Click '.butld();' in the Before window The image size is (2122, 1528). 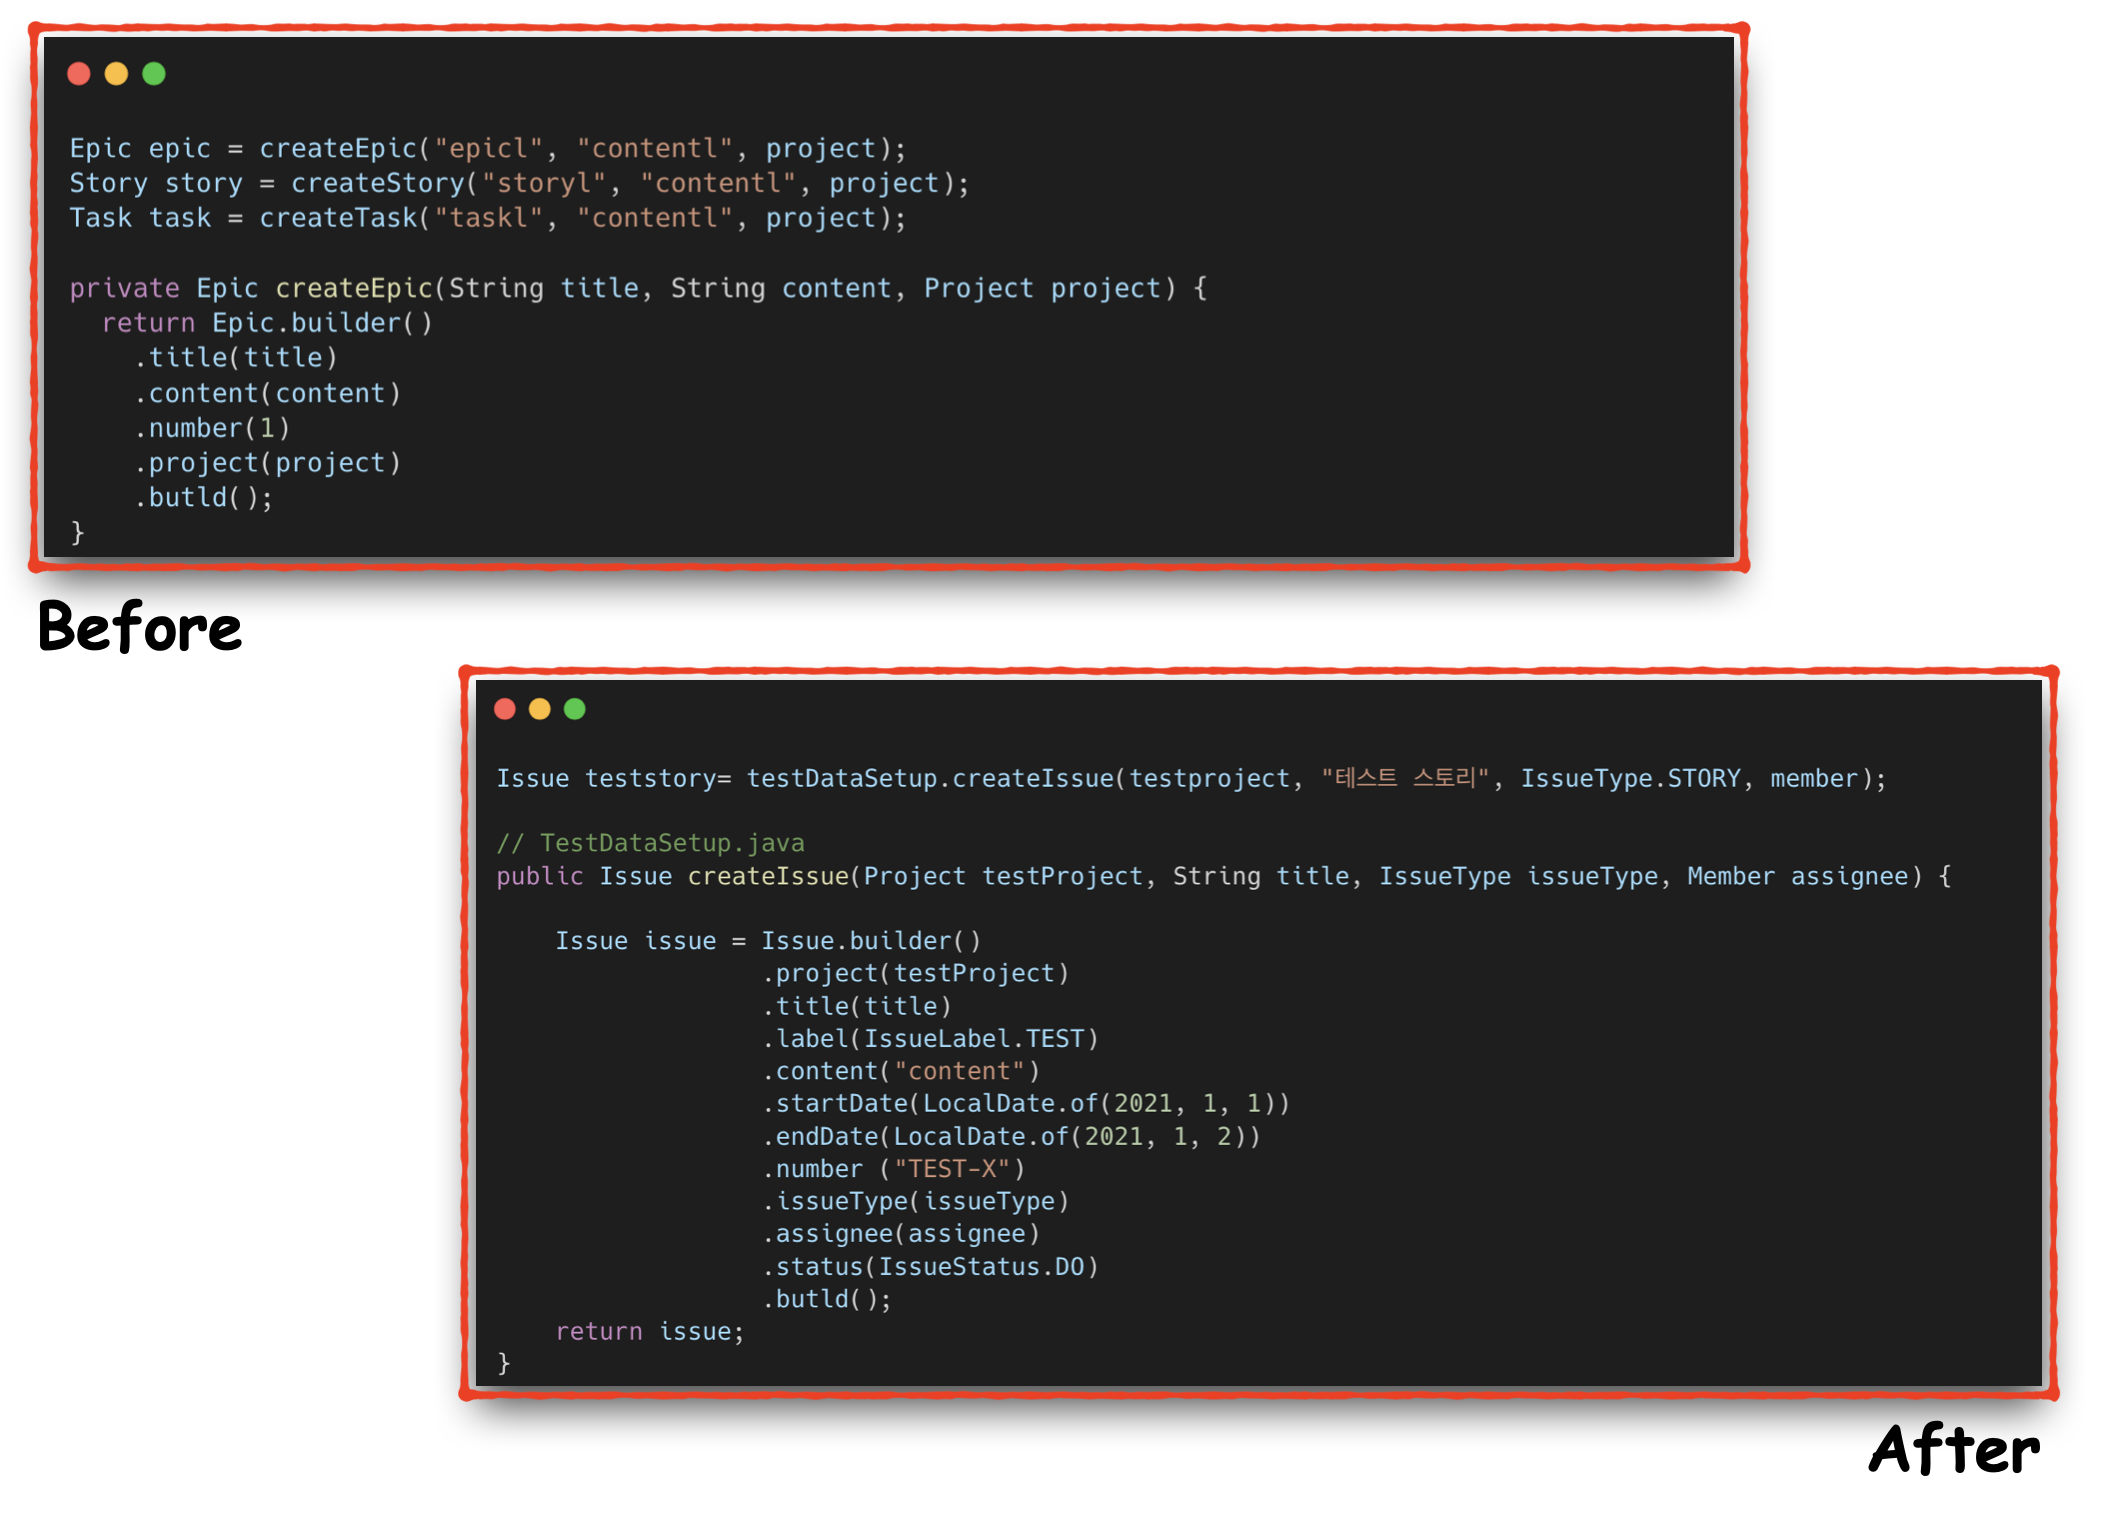[204, 498]
